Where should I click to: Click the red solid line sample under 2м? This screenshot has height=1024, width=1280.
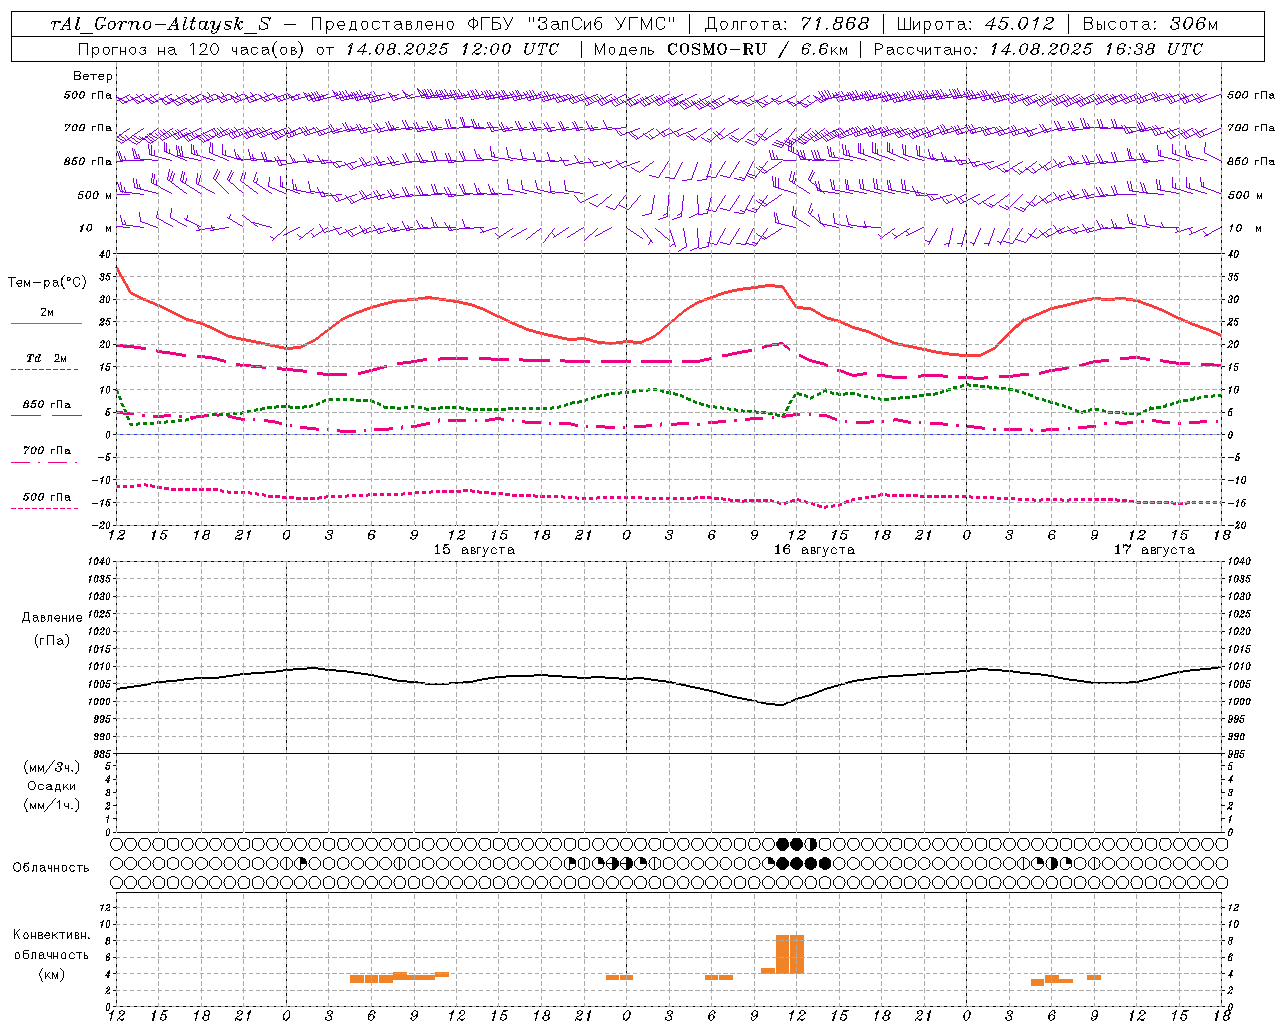[x=46, y=324]
